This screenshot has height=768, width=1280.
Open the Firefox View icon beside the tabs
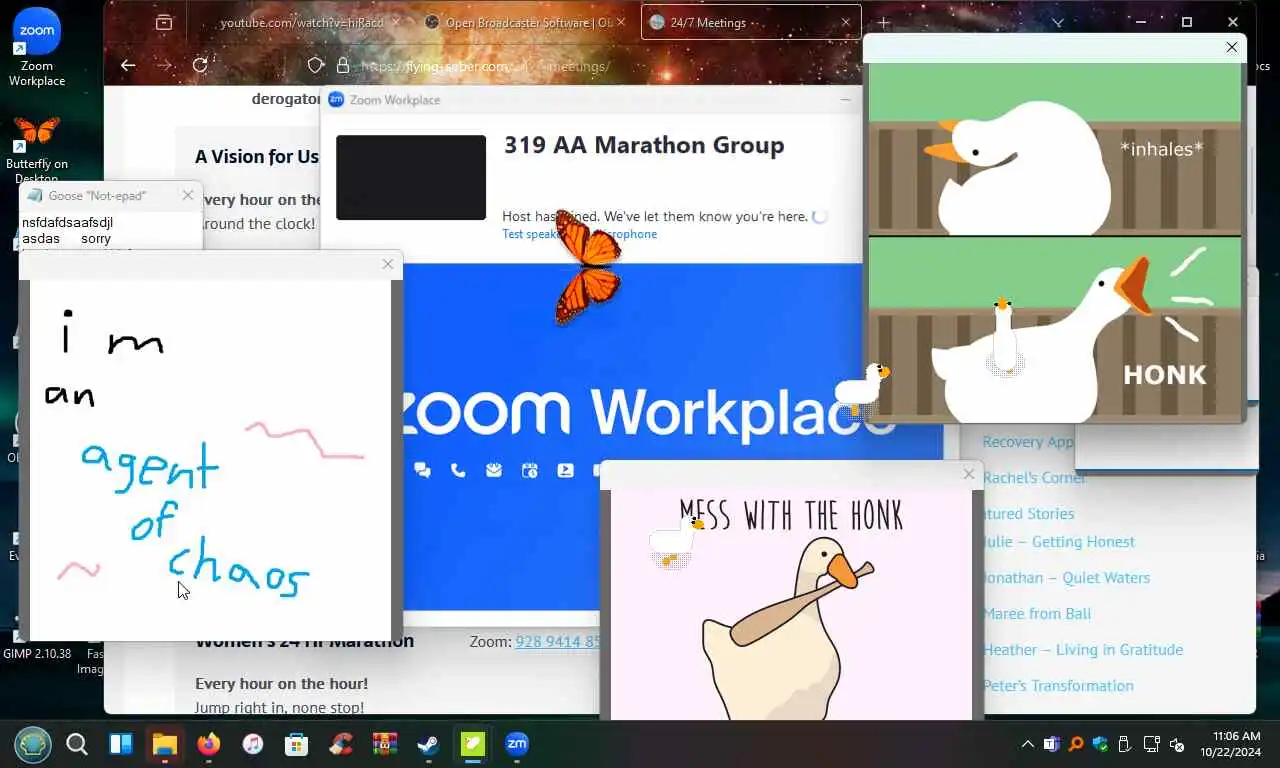[x=164, y=22]
